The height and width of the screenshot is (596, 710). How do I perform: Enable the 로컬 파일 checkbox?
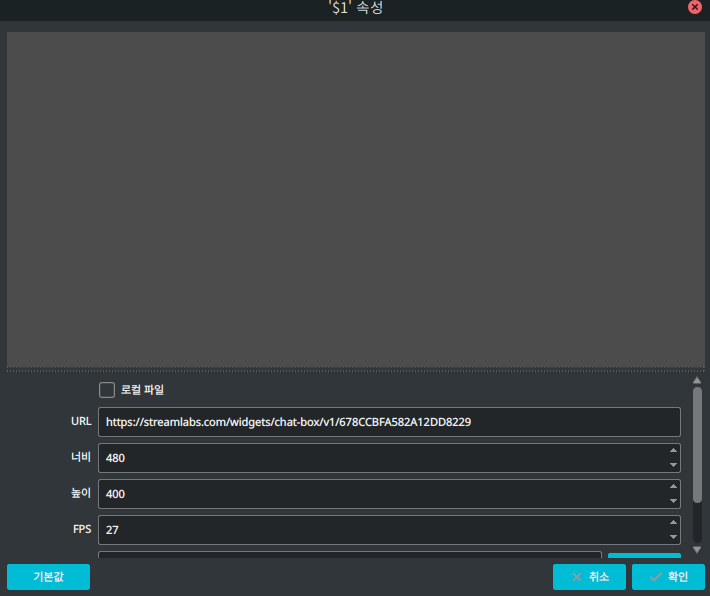[107, 390]
